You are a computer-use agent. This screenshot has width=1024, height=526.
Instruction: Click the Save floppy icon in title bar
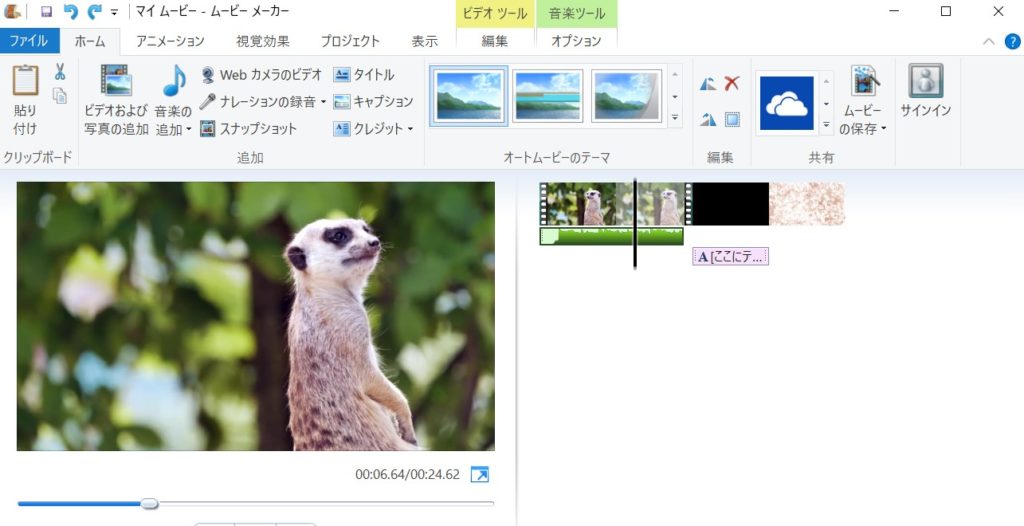46,11
